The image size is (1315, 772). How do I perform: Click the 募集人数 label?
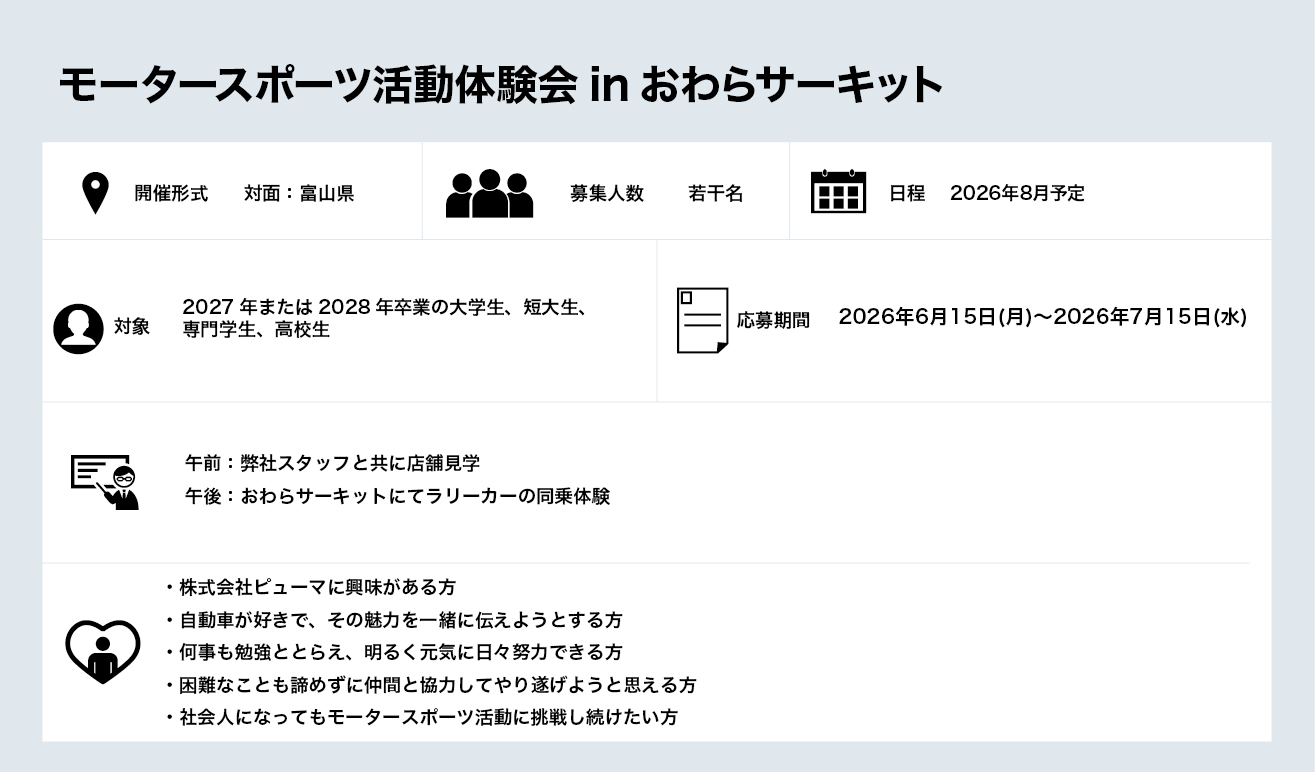coord(606,194)
